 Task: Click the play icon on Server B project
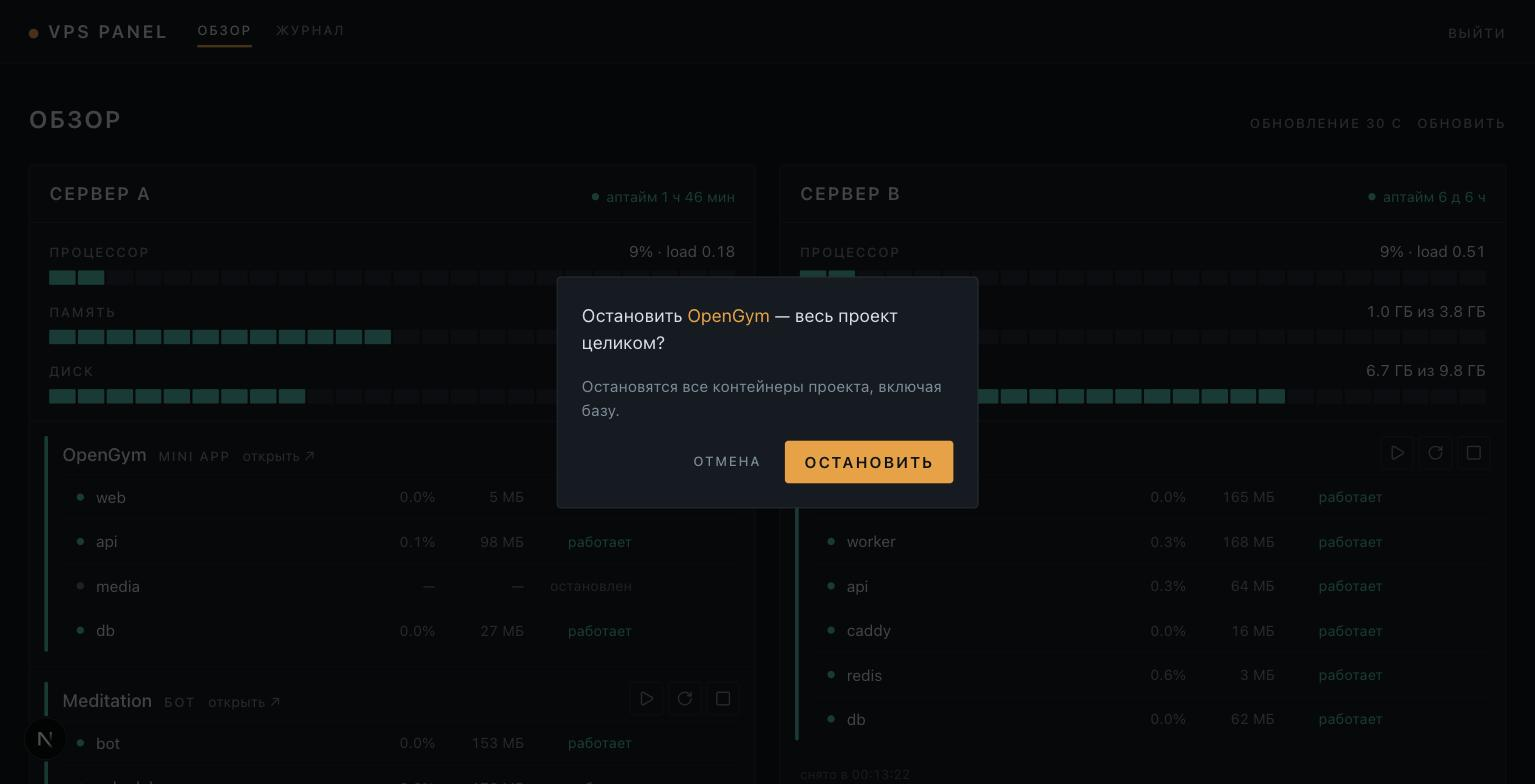point(1397,453)
